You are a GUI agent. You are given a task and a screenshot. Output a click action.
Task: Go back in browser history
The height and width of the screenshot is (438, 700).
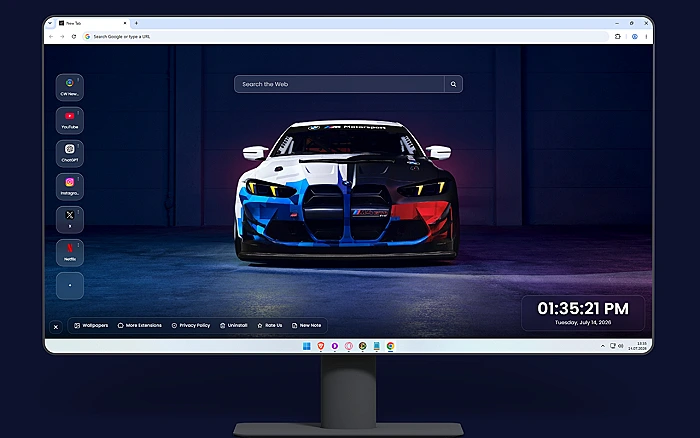(x=51, y=37)
